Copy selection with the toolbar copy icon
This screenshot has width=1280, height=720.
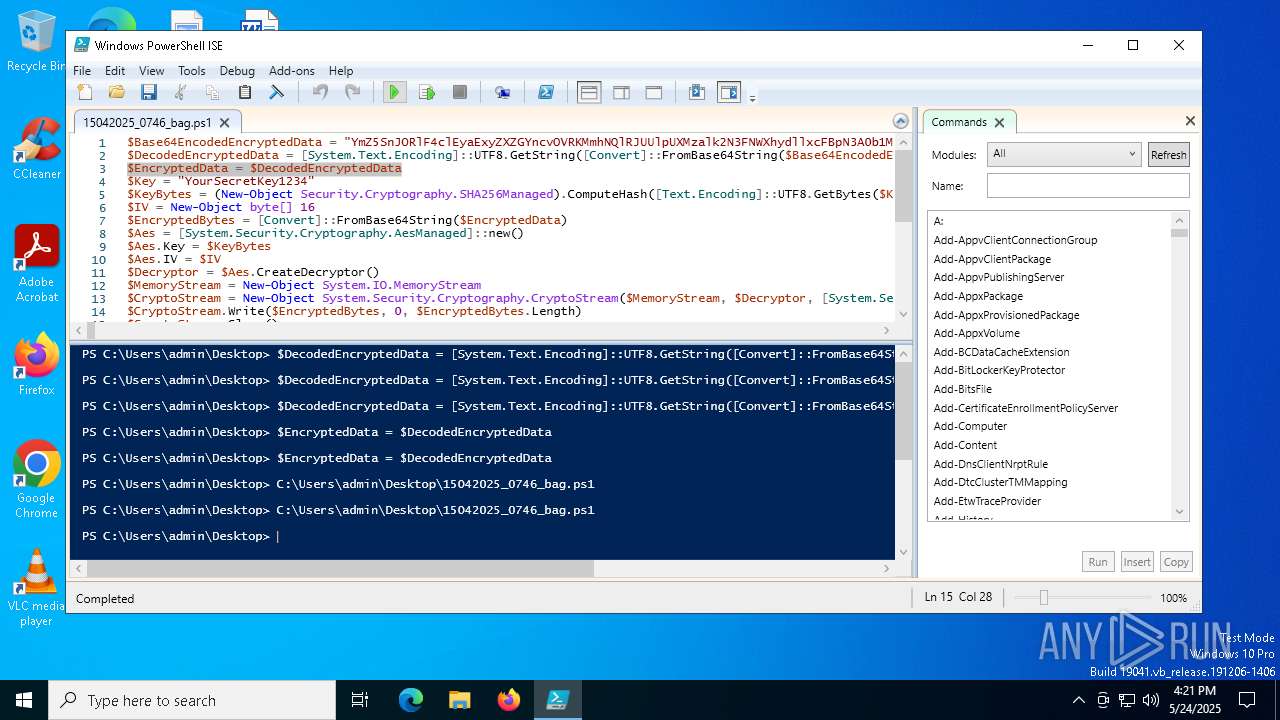pyautogui.click(x=212, y=92)
